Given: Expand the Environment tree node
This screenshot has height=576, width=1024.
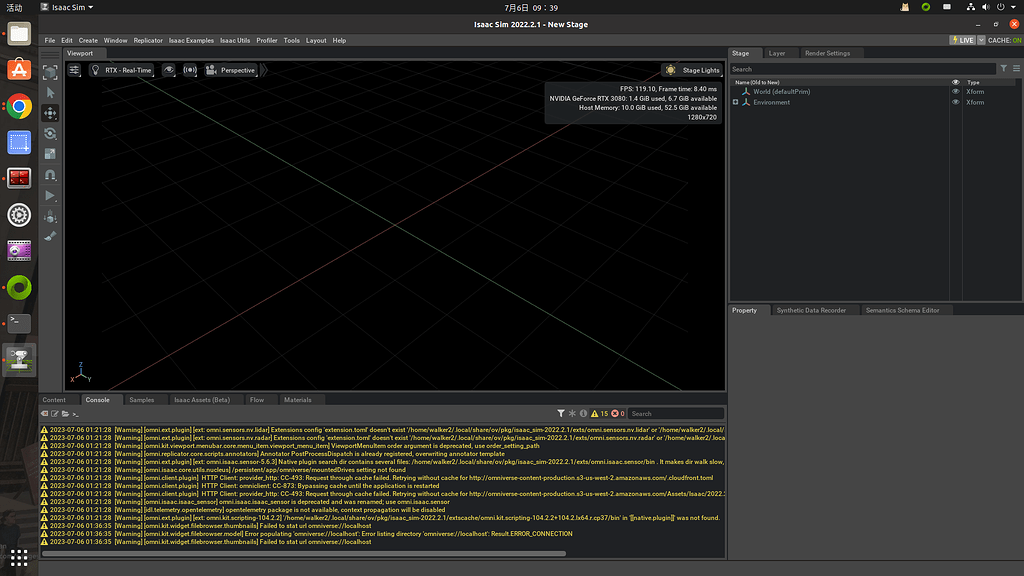Looking at the screenshot, I should pyautogui.click(x=735, y=102).
